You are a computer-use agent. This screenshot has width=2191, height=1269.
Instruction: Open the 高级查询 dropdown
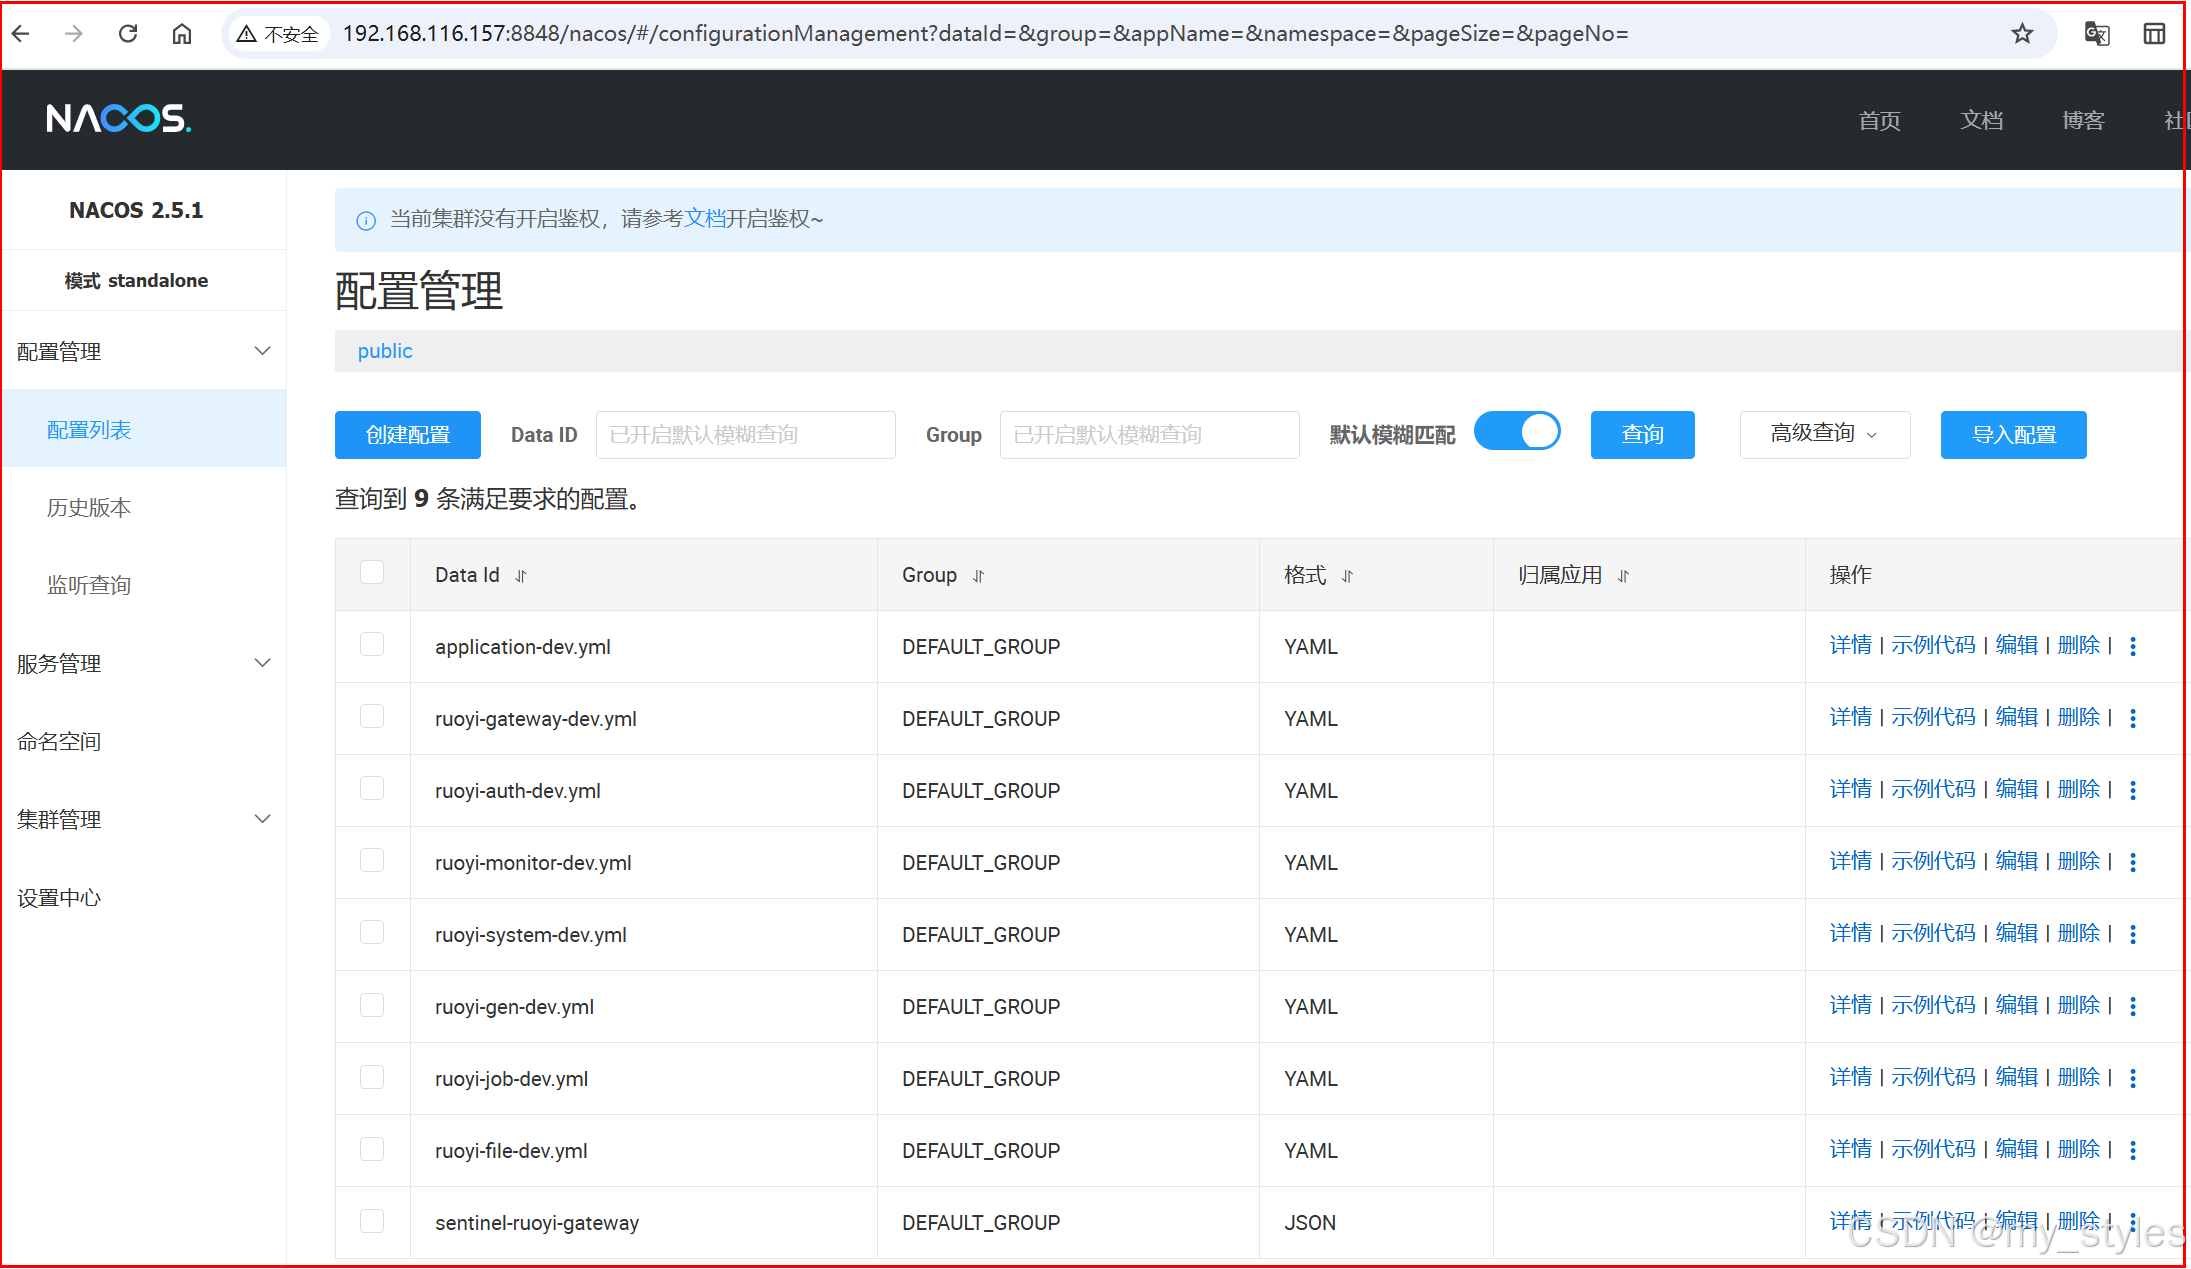1824,434
